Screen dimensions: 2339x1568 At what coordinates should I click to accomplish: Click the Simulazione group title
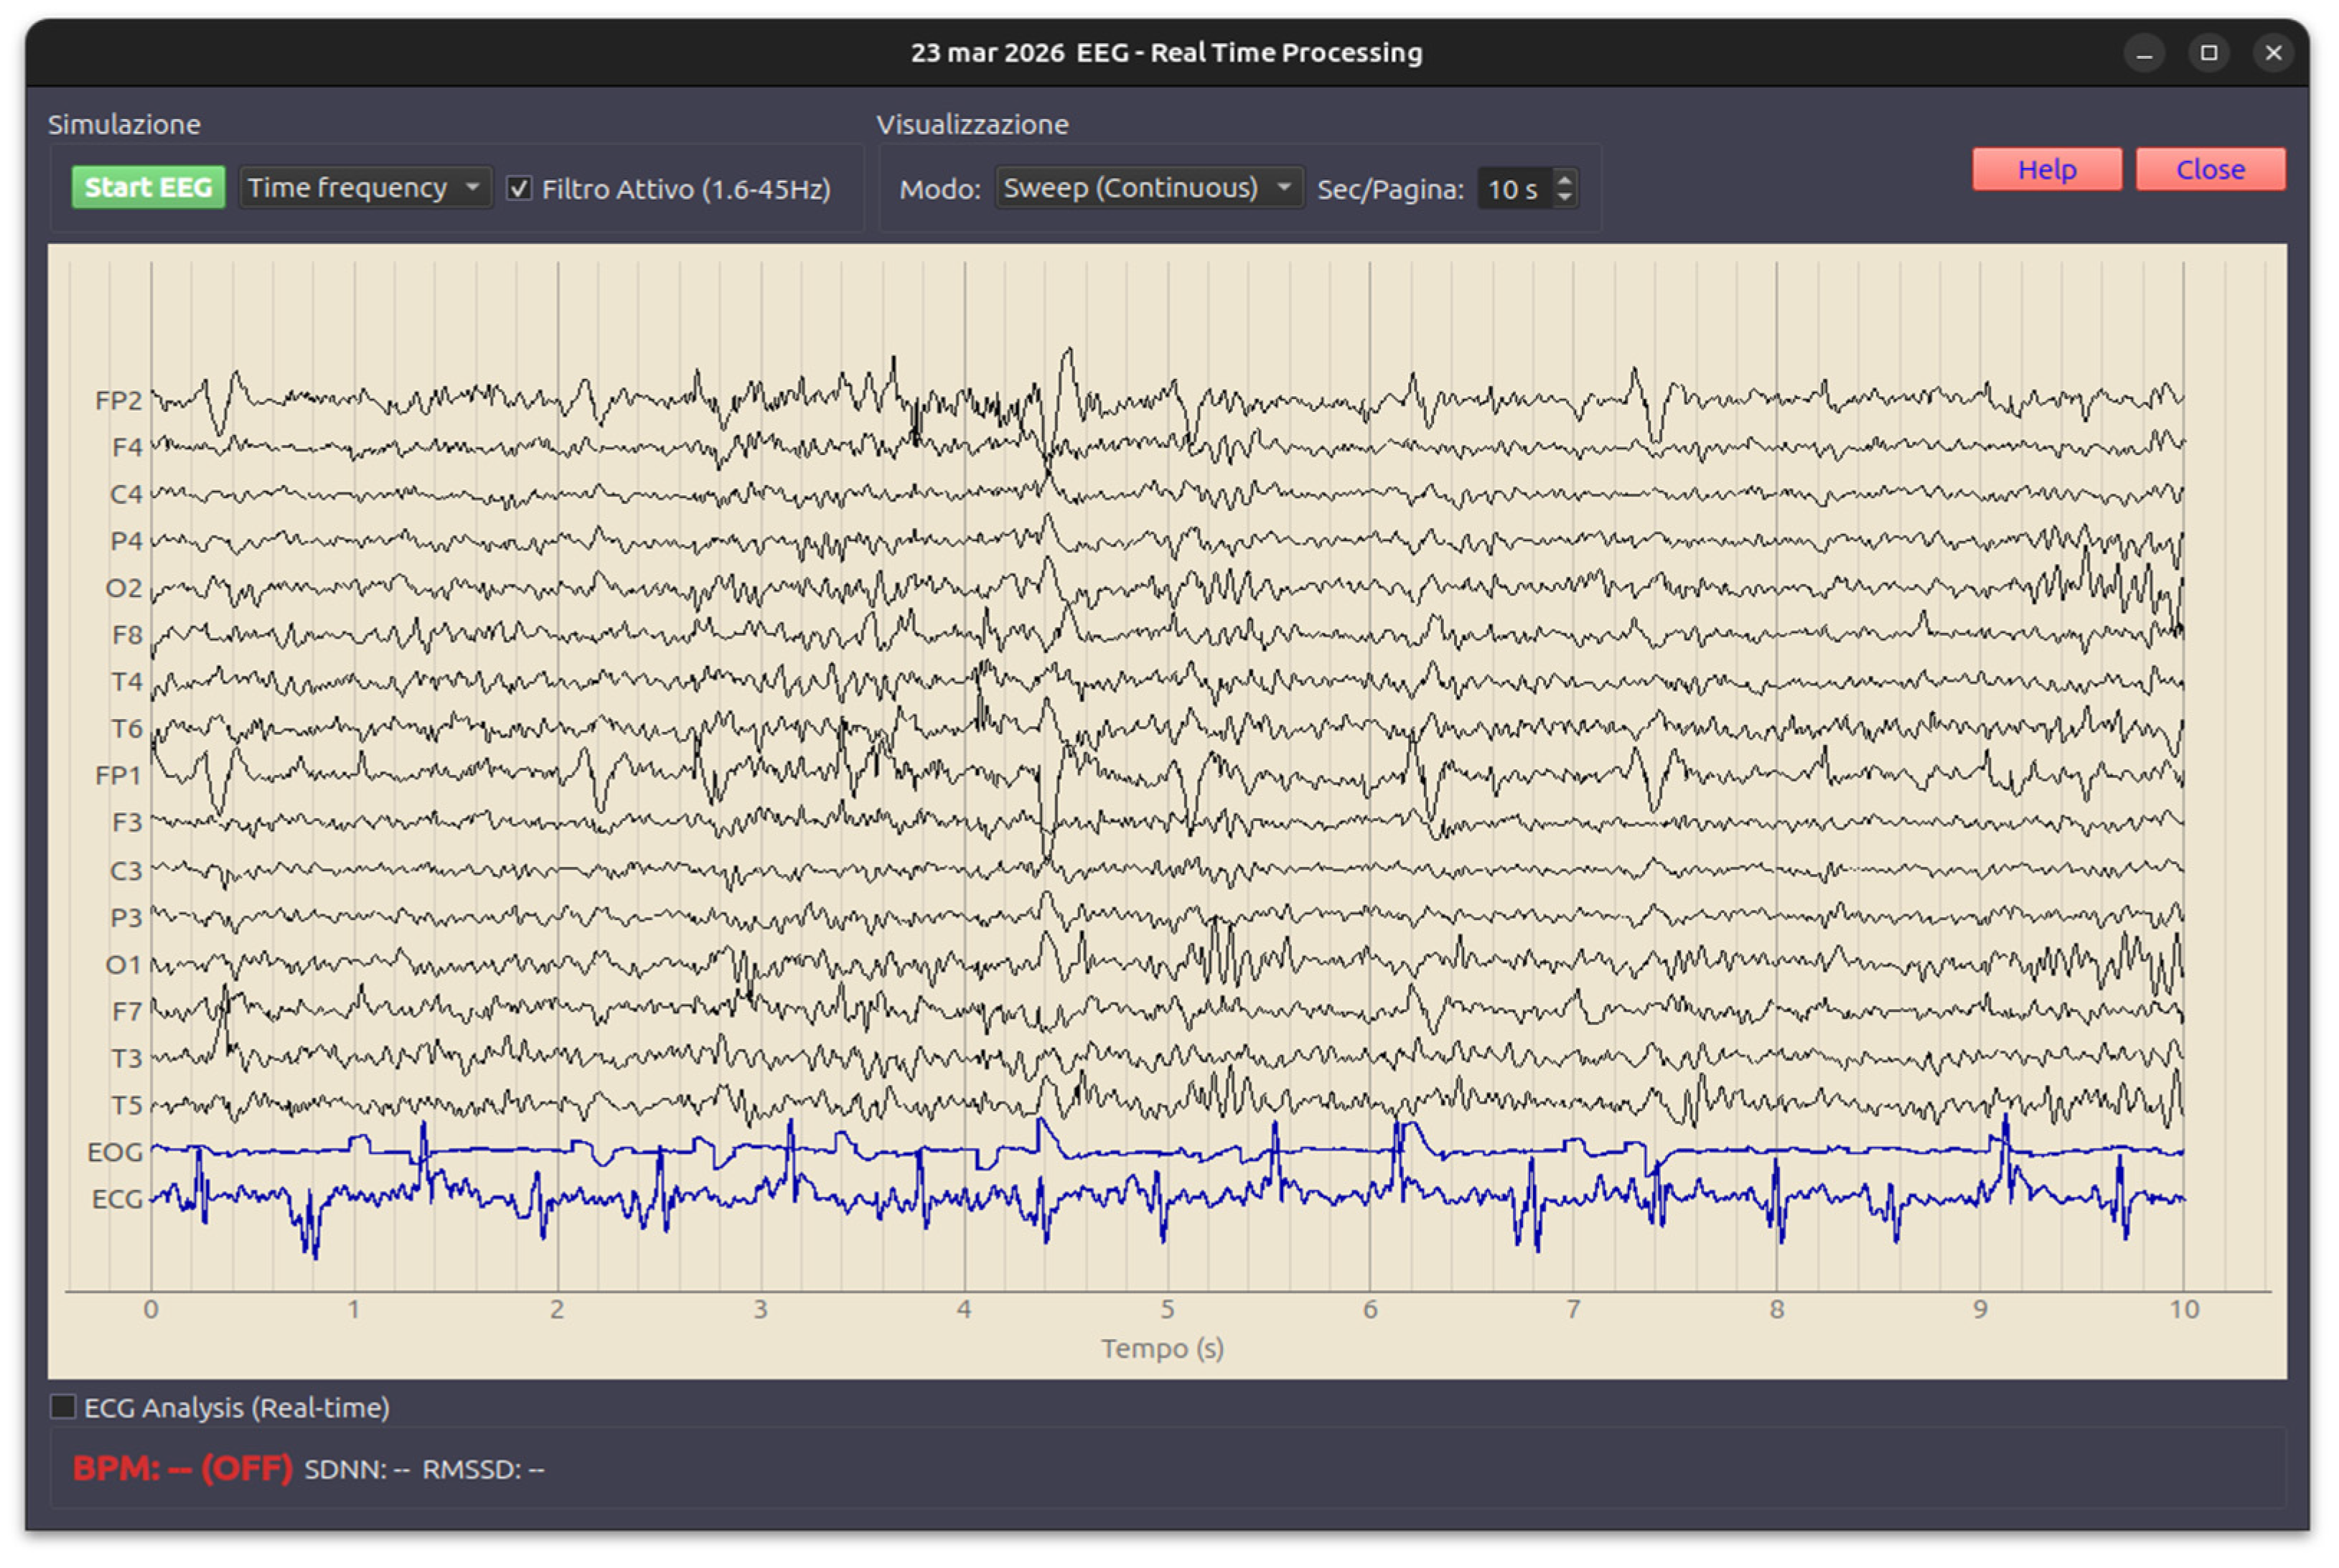tap(124, 125)
